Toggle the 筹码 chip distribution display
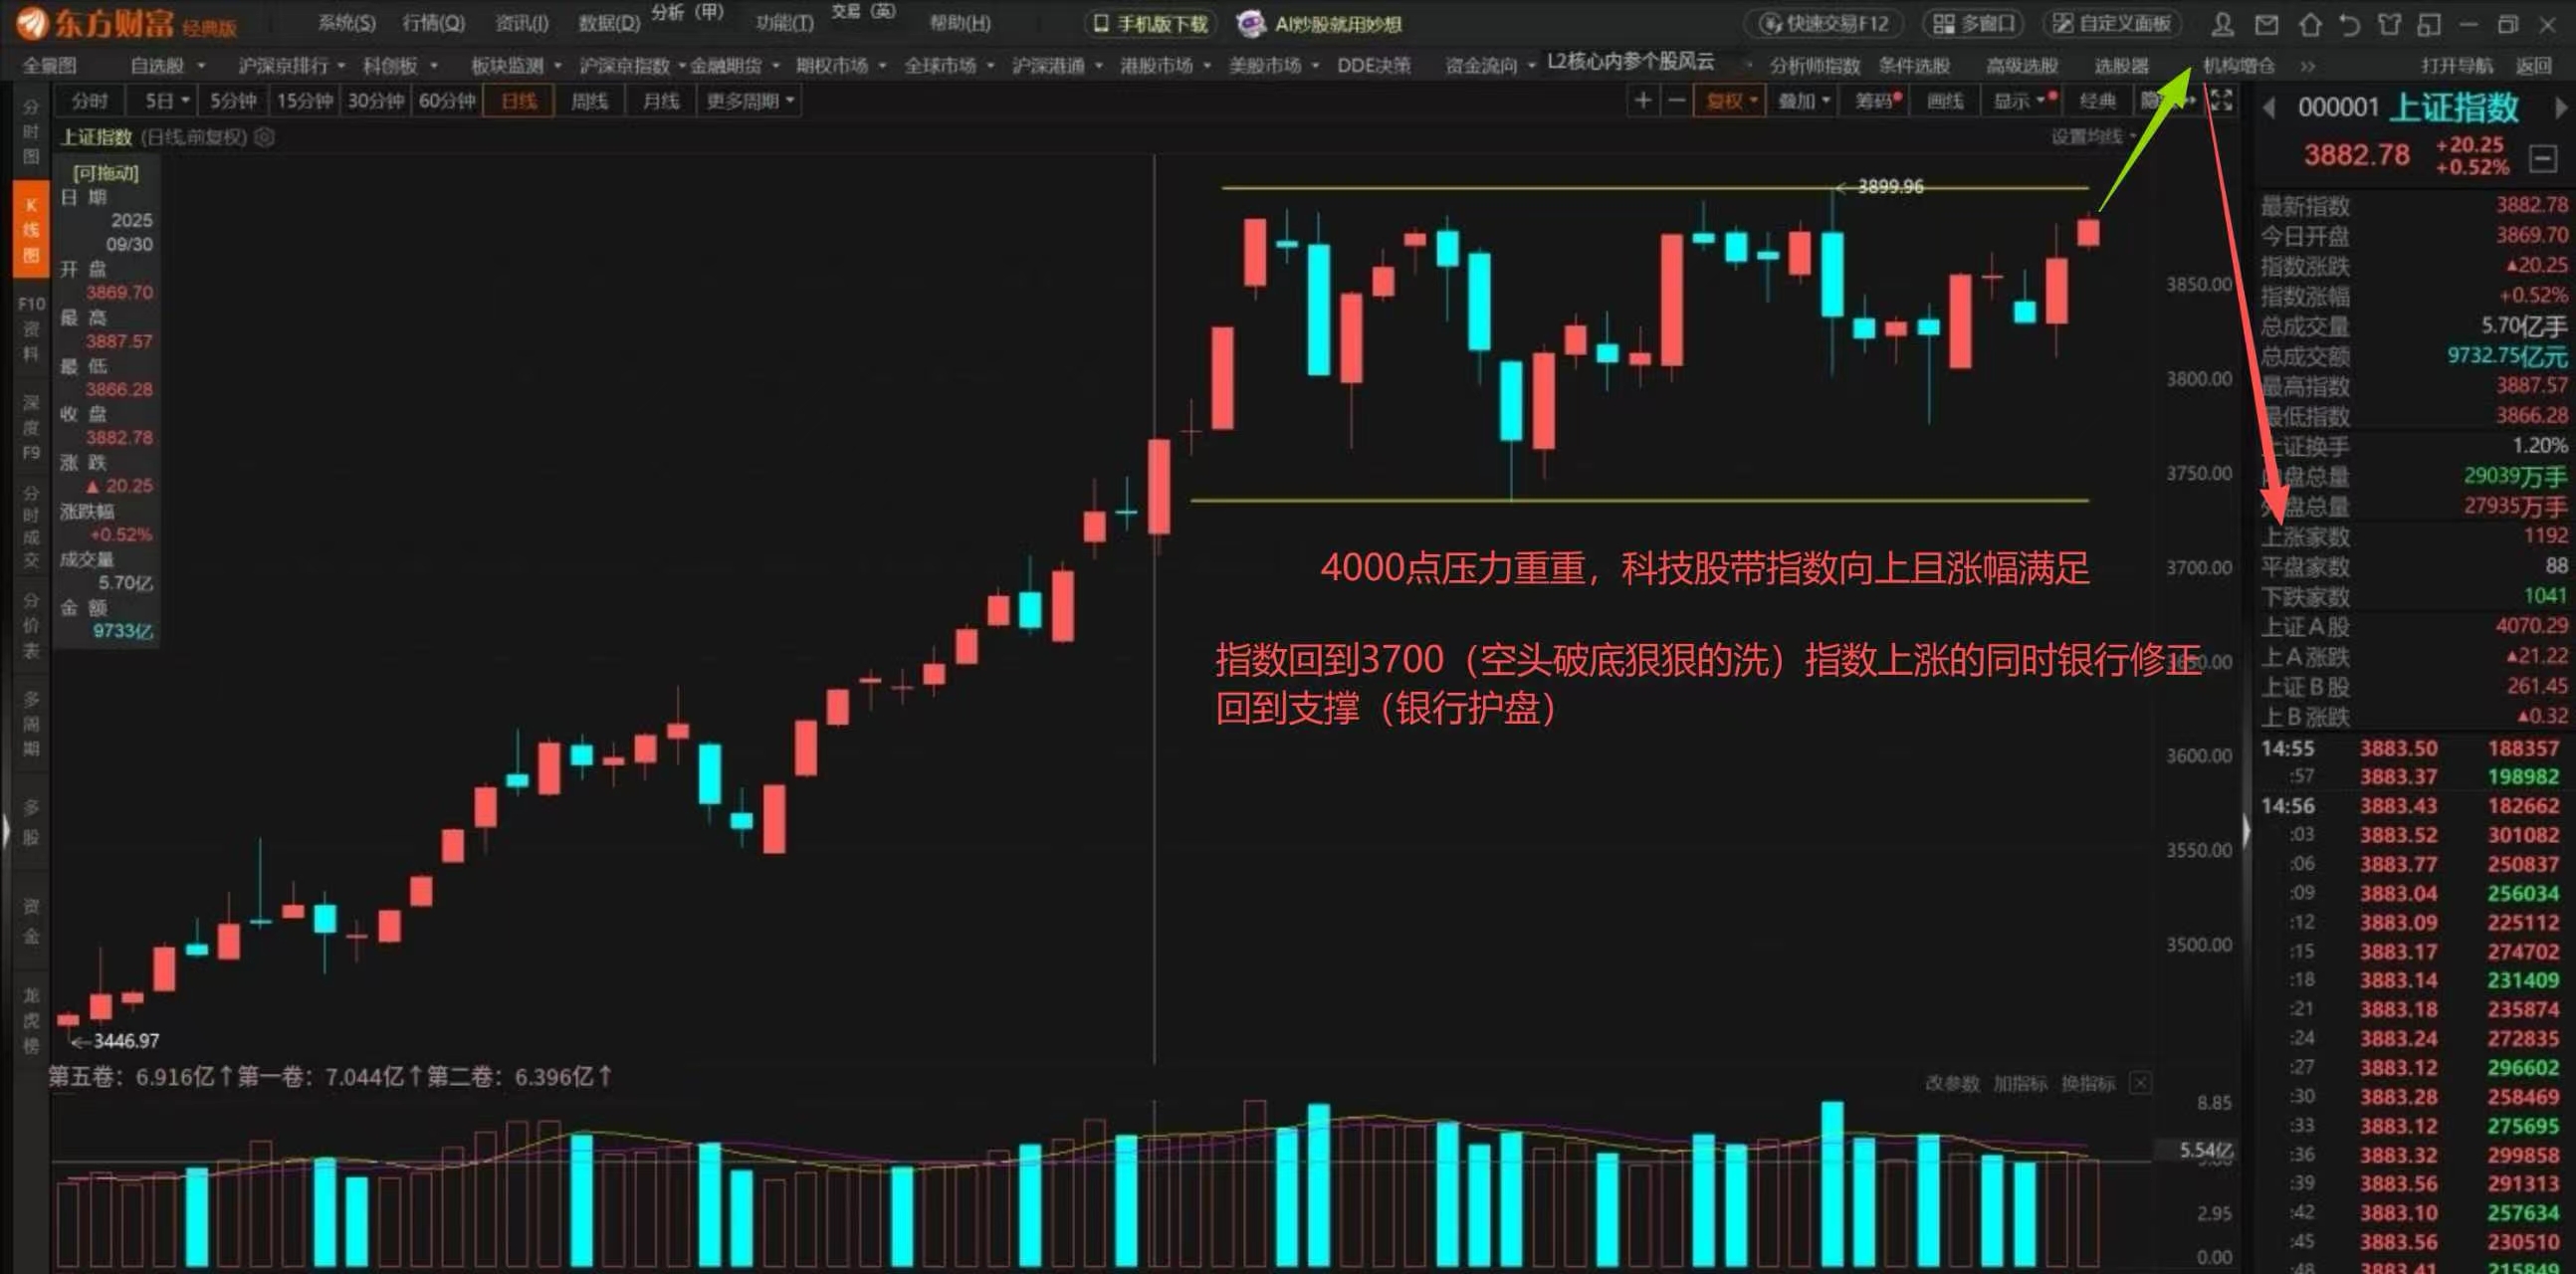The width and height of the screenshot is (2576, 1274). point(1876,101)
